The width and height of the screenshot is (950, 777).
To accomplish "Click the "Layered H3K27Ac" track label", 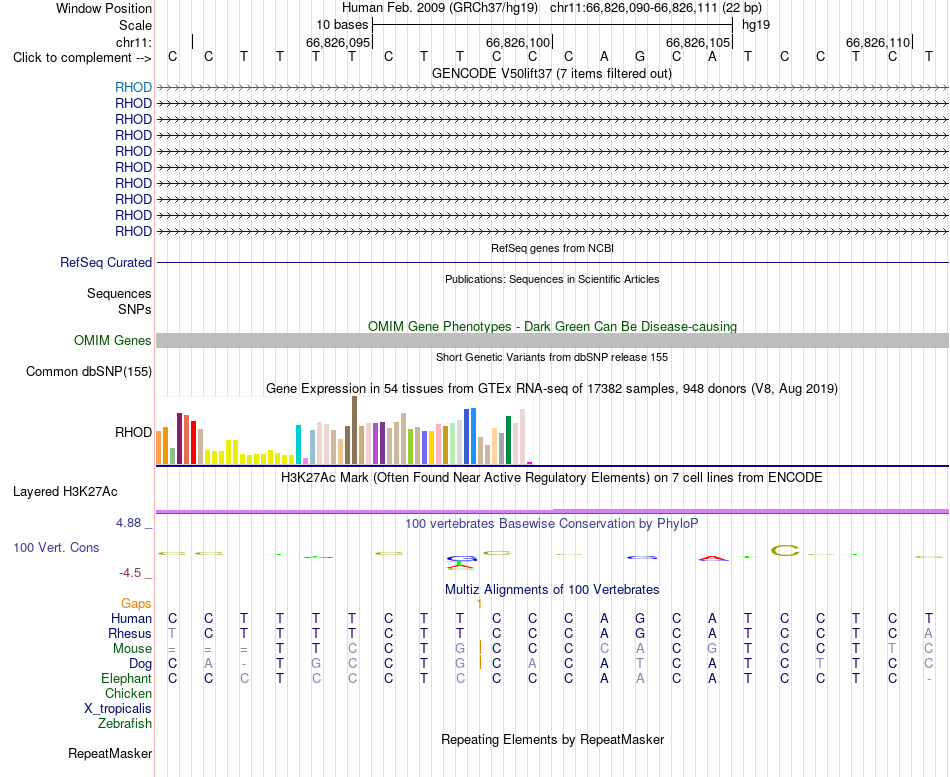I will (65, 492).
